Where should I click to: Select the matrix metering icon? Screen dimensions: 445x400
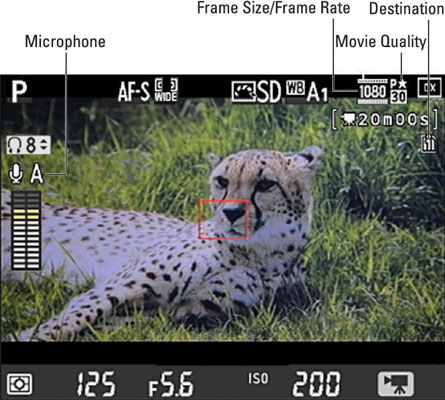pyautogui.click(x=20, y=384)
